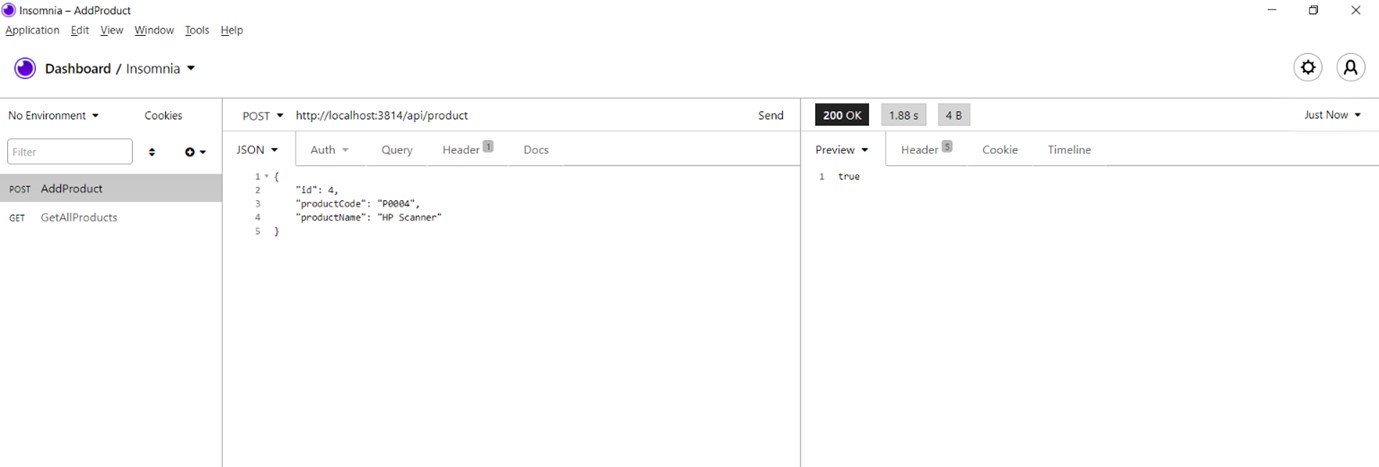Click the 4 B response size badge
The width and height of the screenshot is (1379, 467).
(x=954, y=115)
